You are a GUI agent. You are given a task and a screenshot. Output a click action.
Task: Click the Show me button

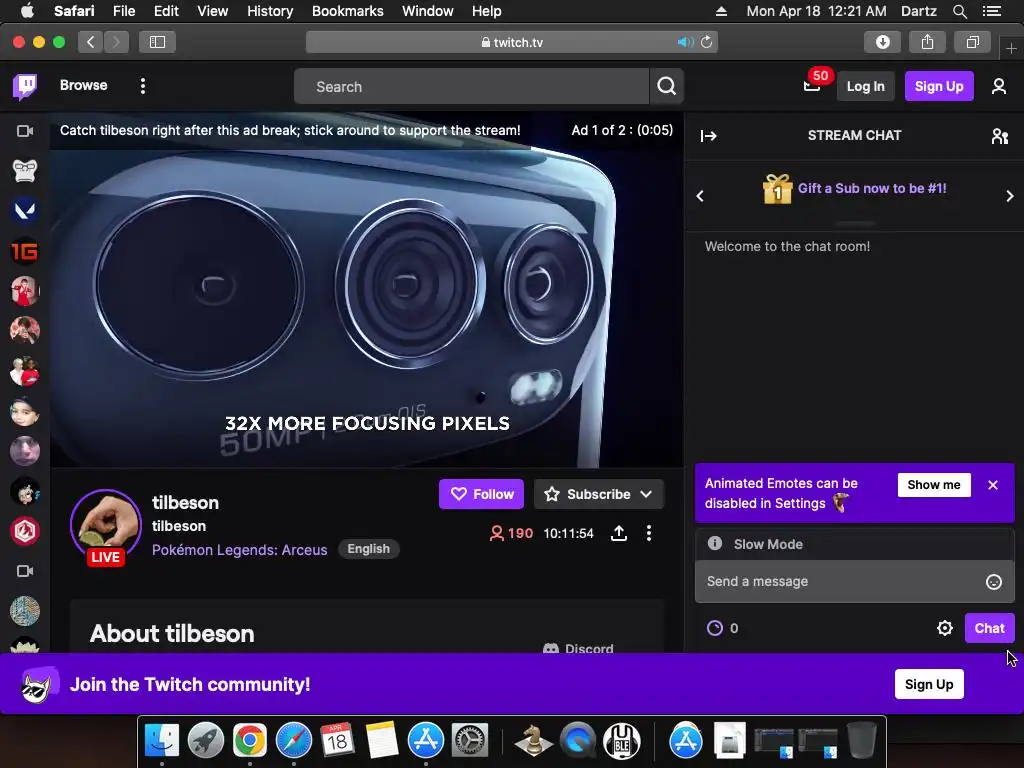click(934, 485)
